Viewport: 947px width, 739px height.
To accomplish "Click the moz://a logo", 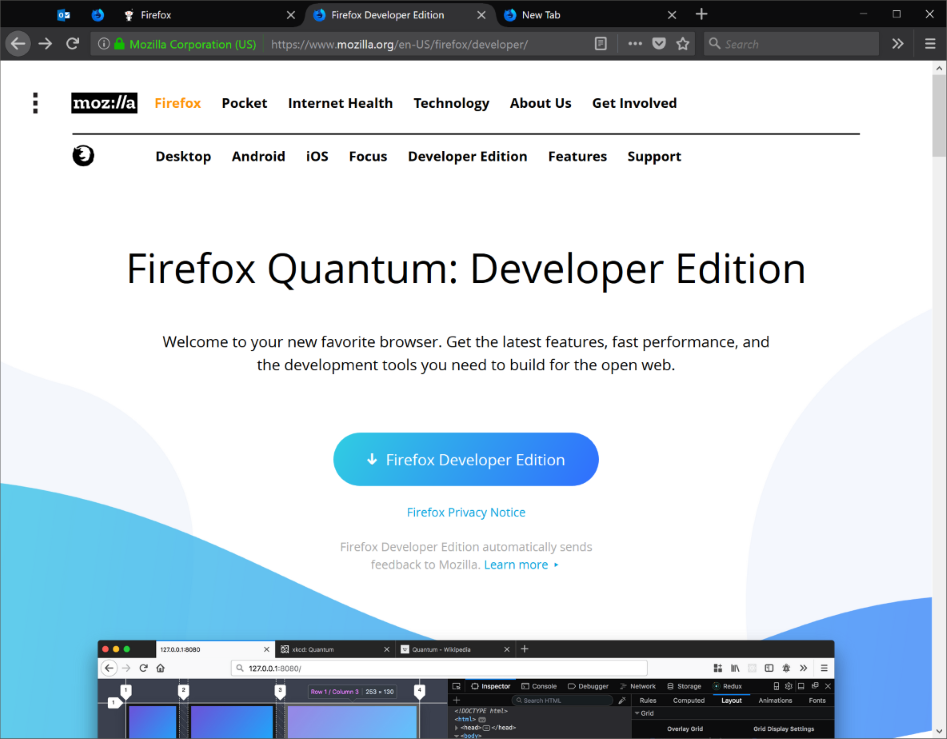I will point(104,103).
